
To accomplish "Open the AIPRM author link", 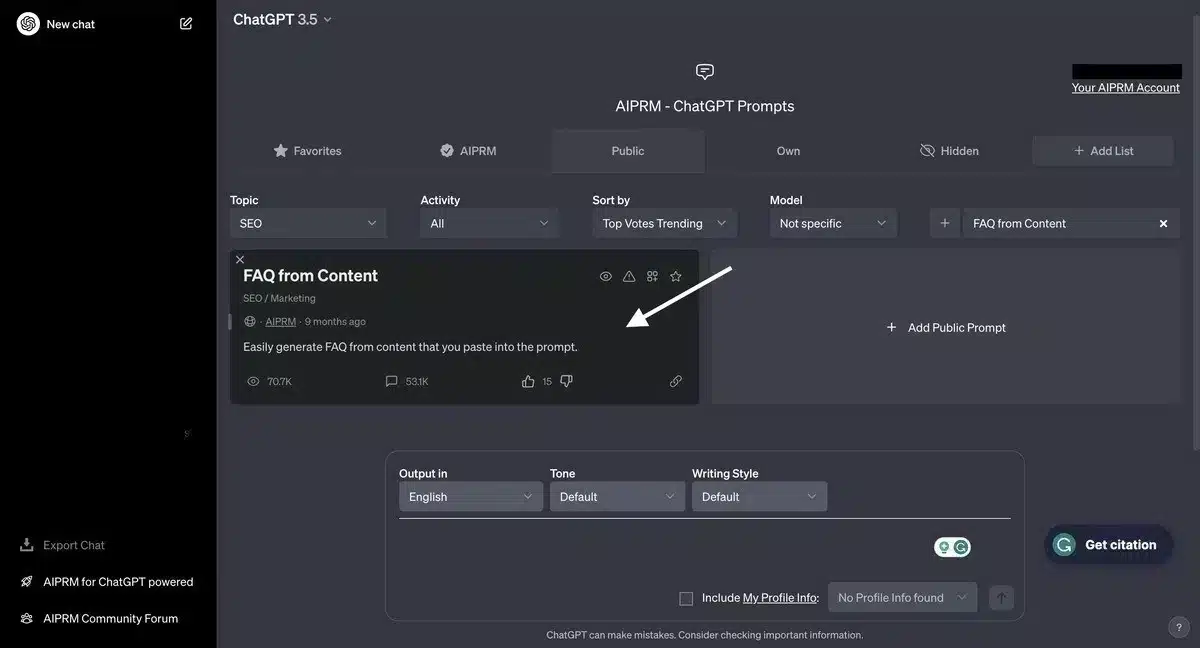I will (x=281, y=322).
